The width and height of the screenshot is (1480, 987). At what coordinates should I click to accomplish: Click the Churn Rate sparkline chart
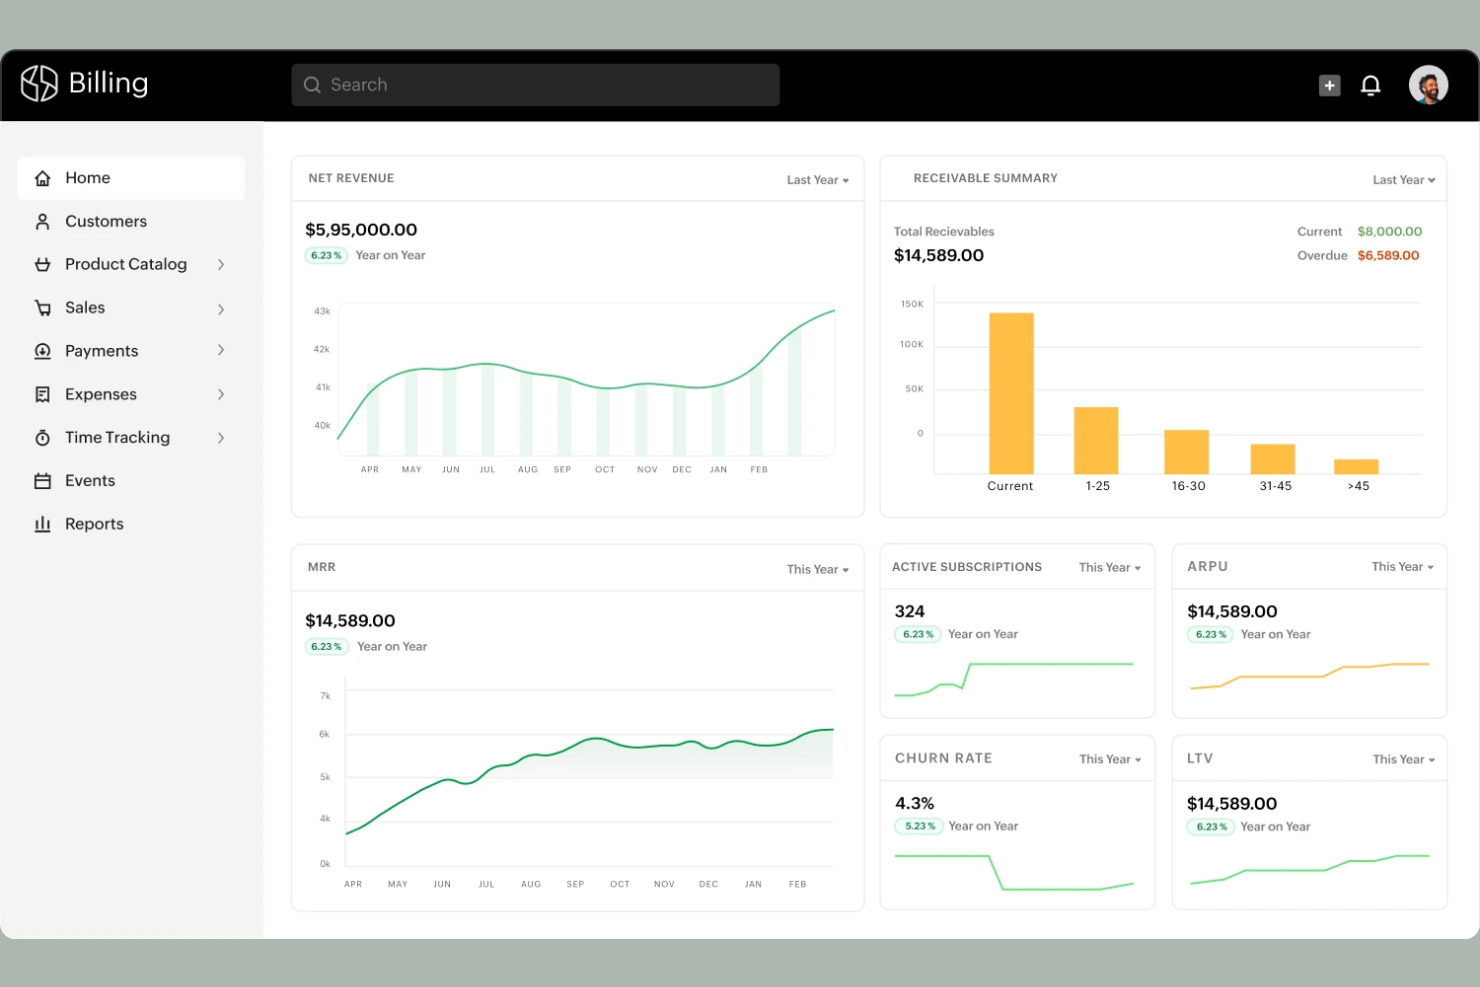tap(1014, 872)
